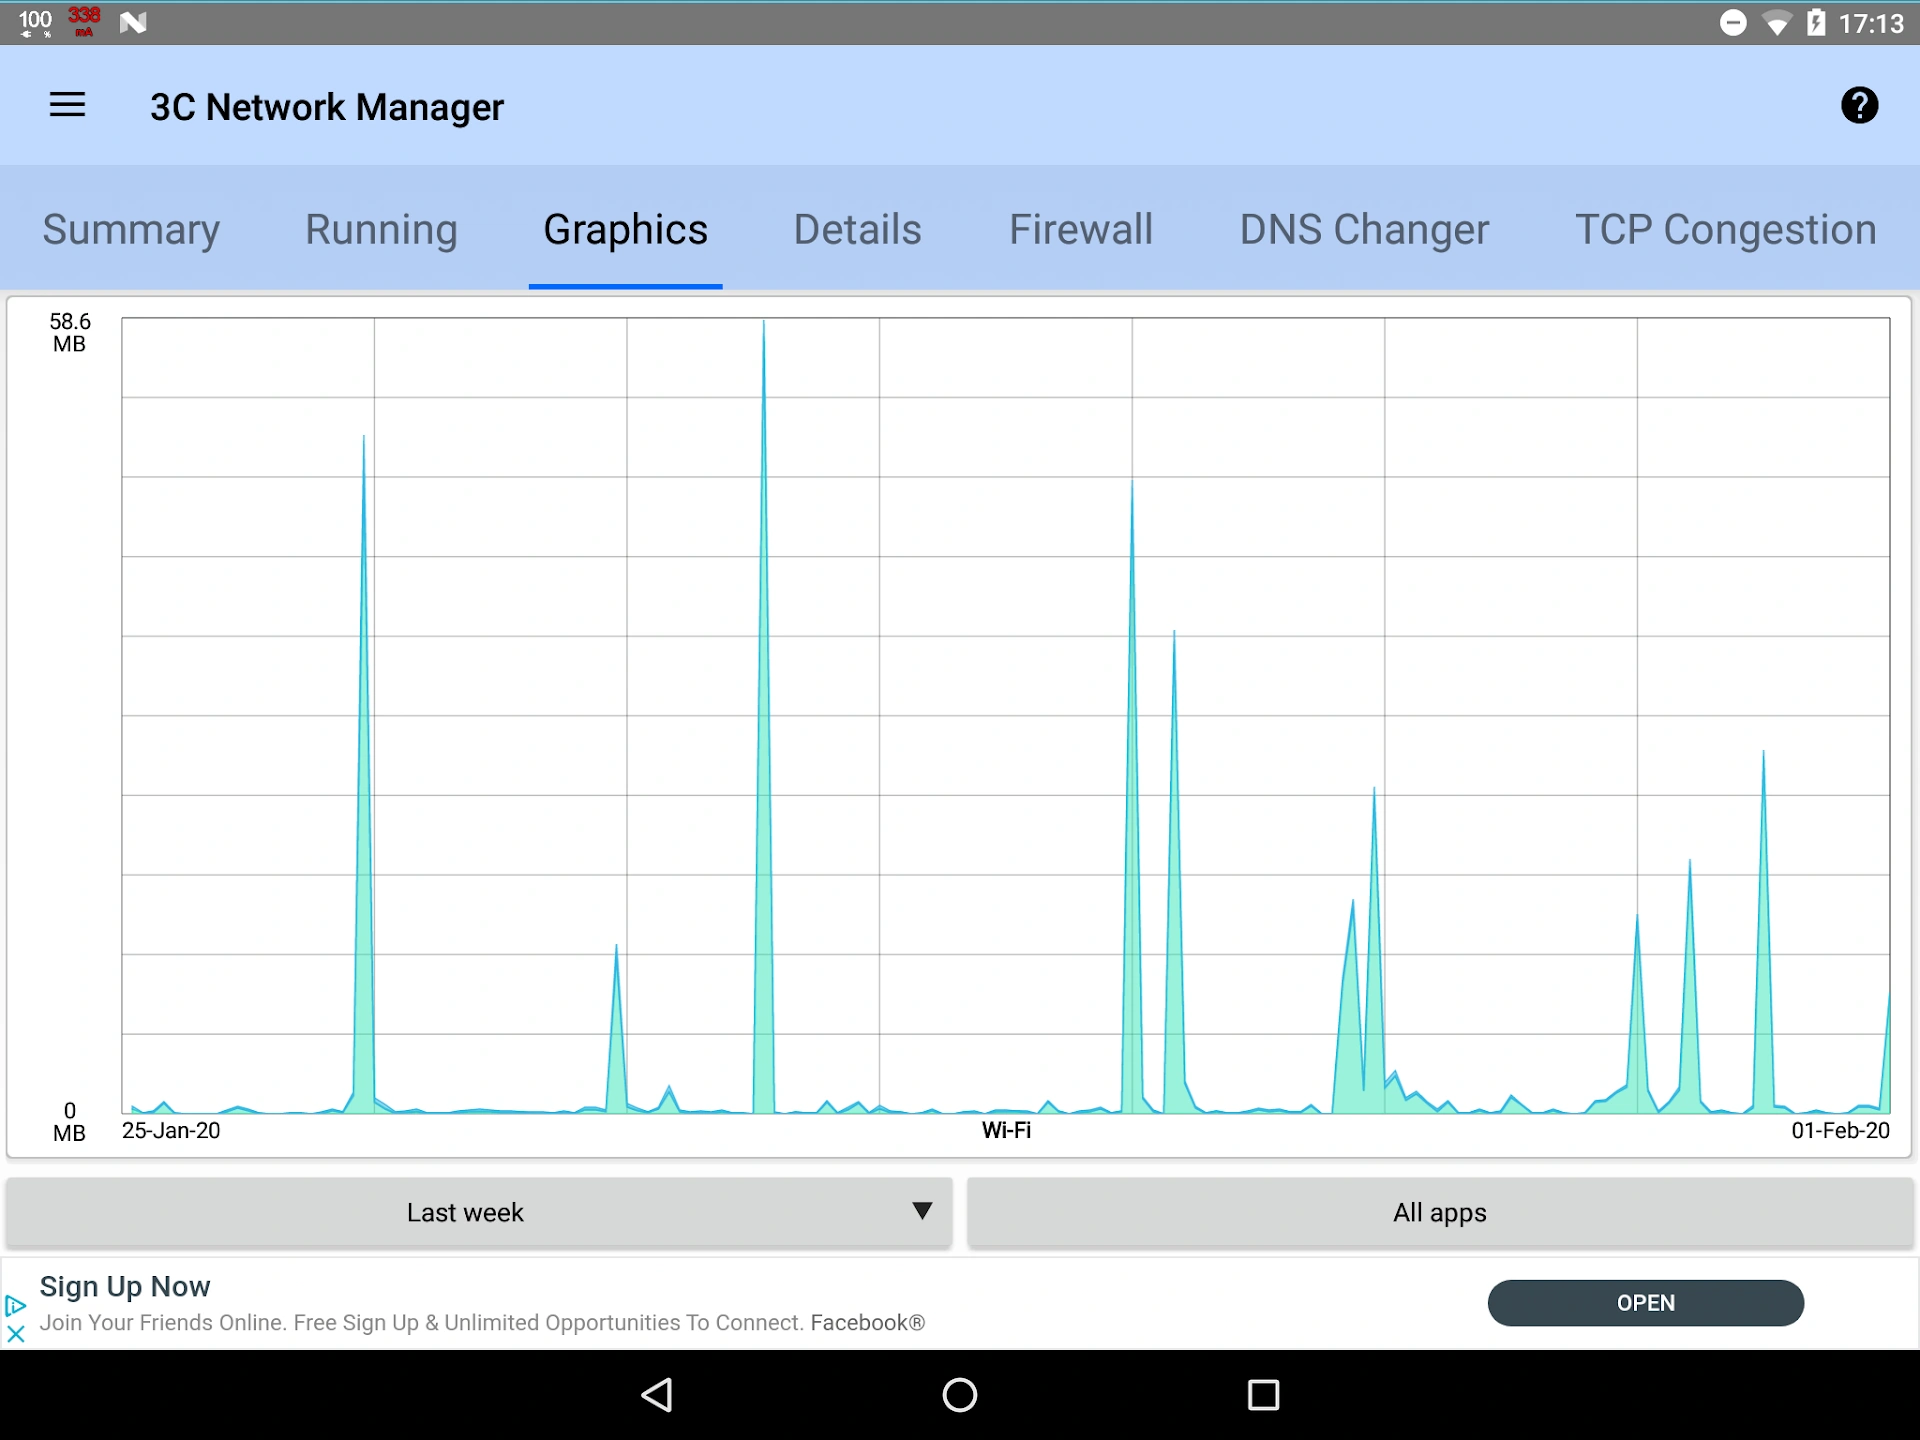
Task: Tap the Wi-Fi status bar icon
Action: pos(1777,23)
